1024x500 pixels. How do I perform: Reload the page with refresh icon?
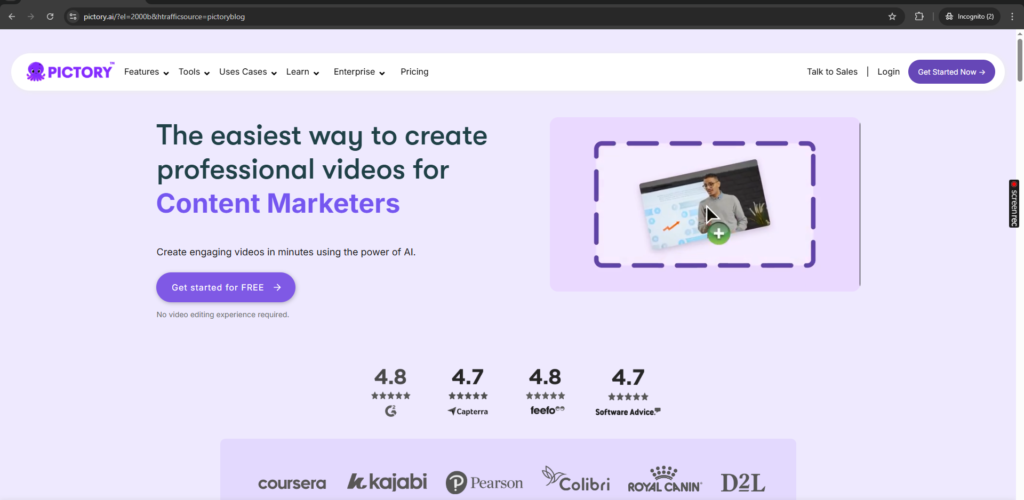50,16
